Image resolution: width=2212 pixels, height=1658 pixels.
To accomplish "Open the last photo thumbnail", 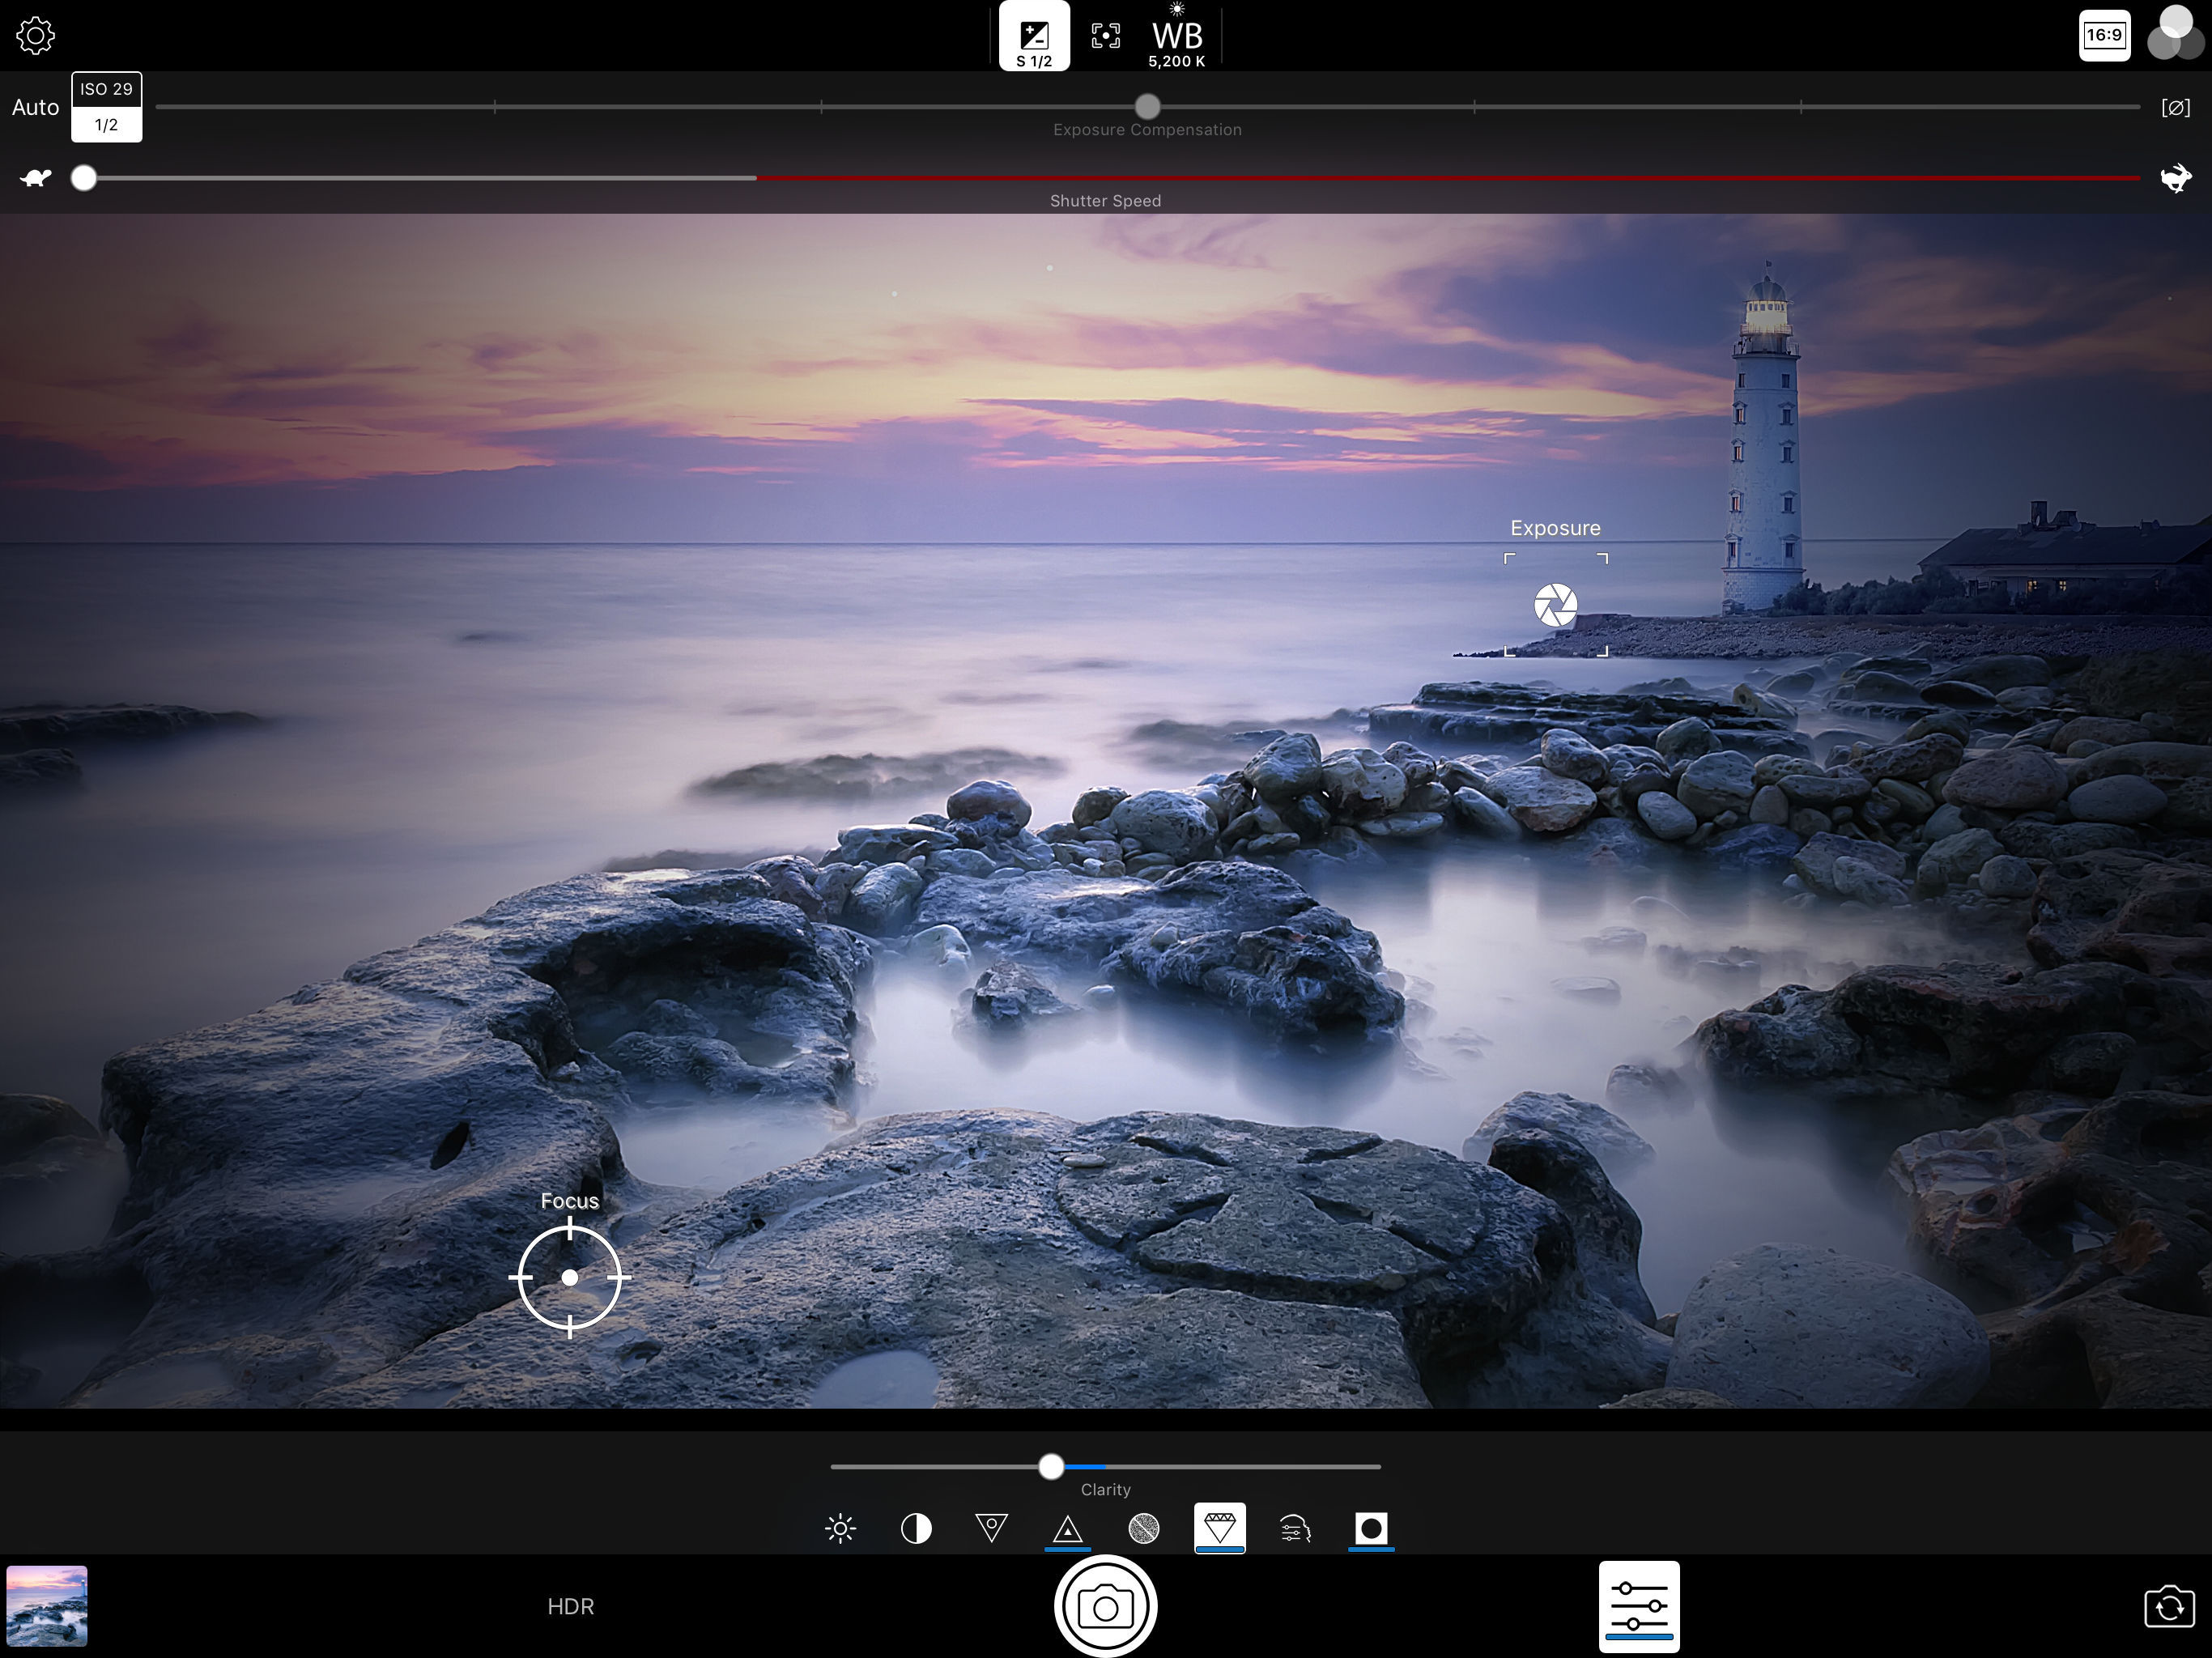I will [x=47, y=1606].
